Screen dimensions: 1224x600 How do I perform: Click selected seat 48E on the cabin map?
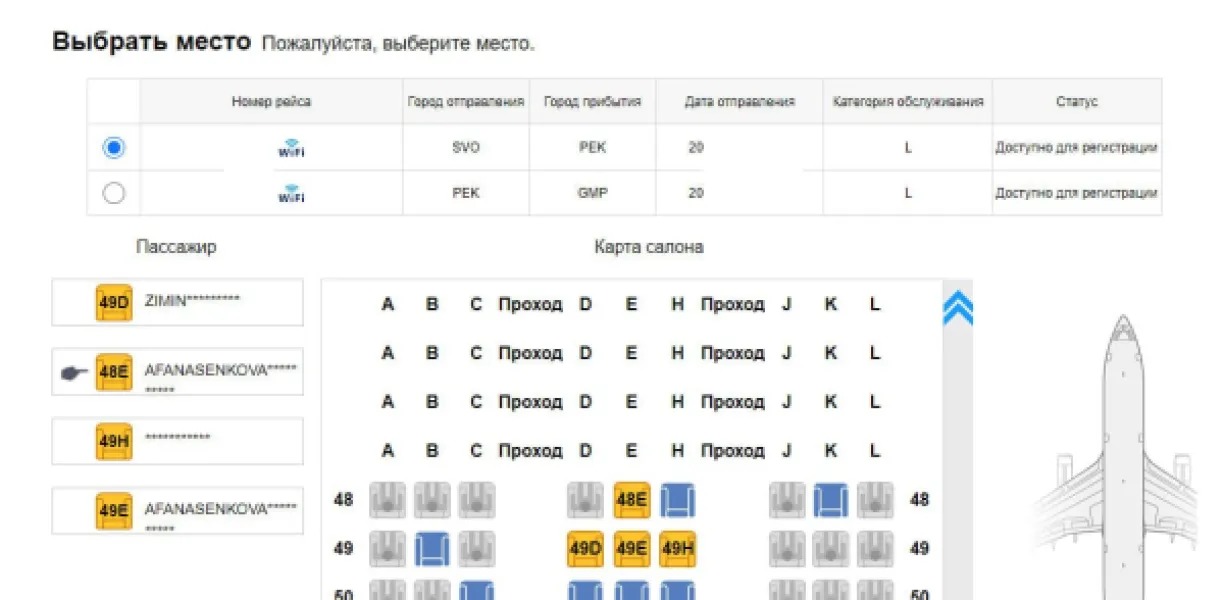click(632, 500)
